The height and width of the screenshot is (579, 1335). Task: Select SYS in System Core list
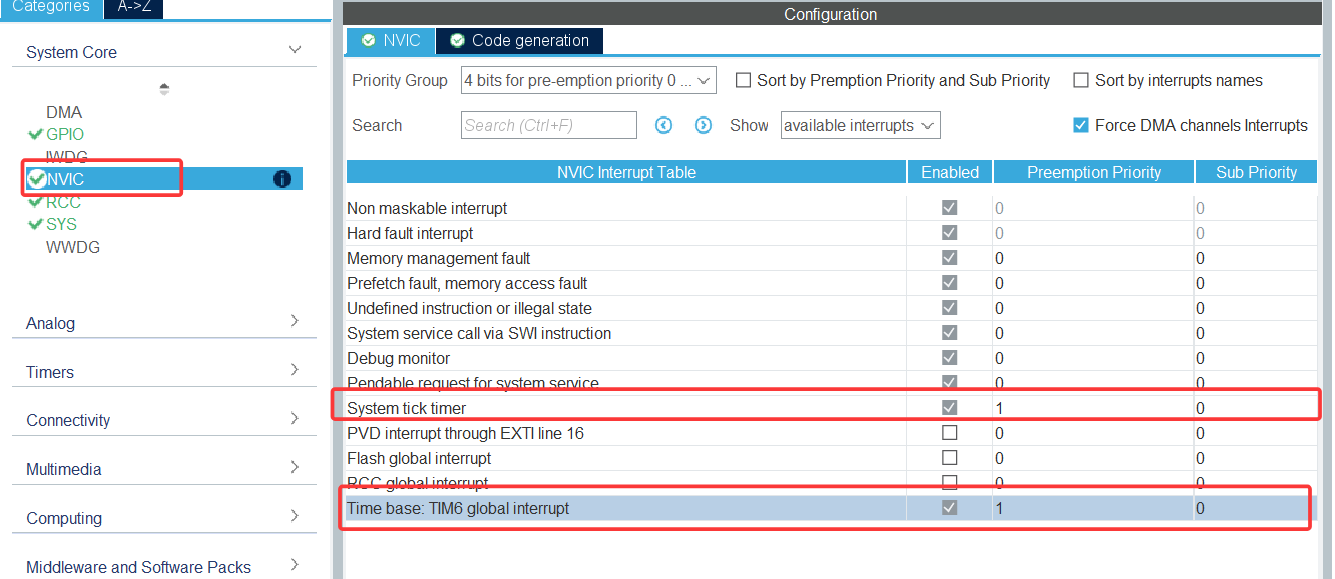click(61, 224)
